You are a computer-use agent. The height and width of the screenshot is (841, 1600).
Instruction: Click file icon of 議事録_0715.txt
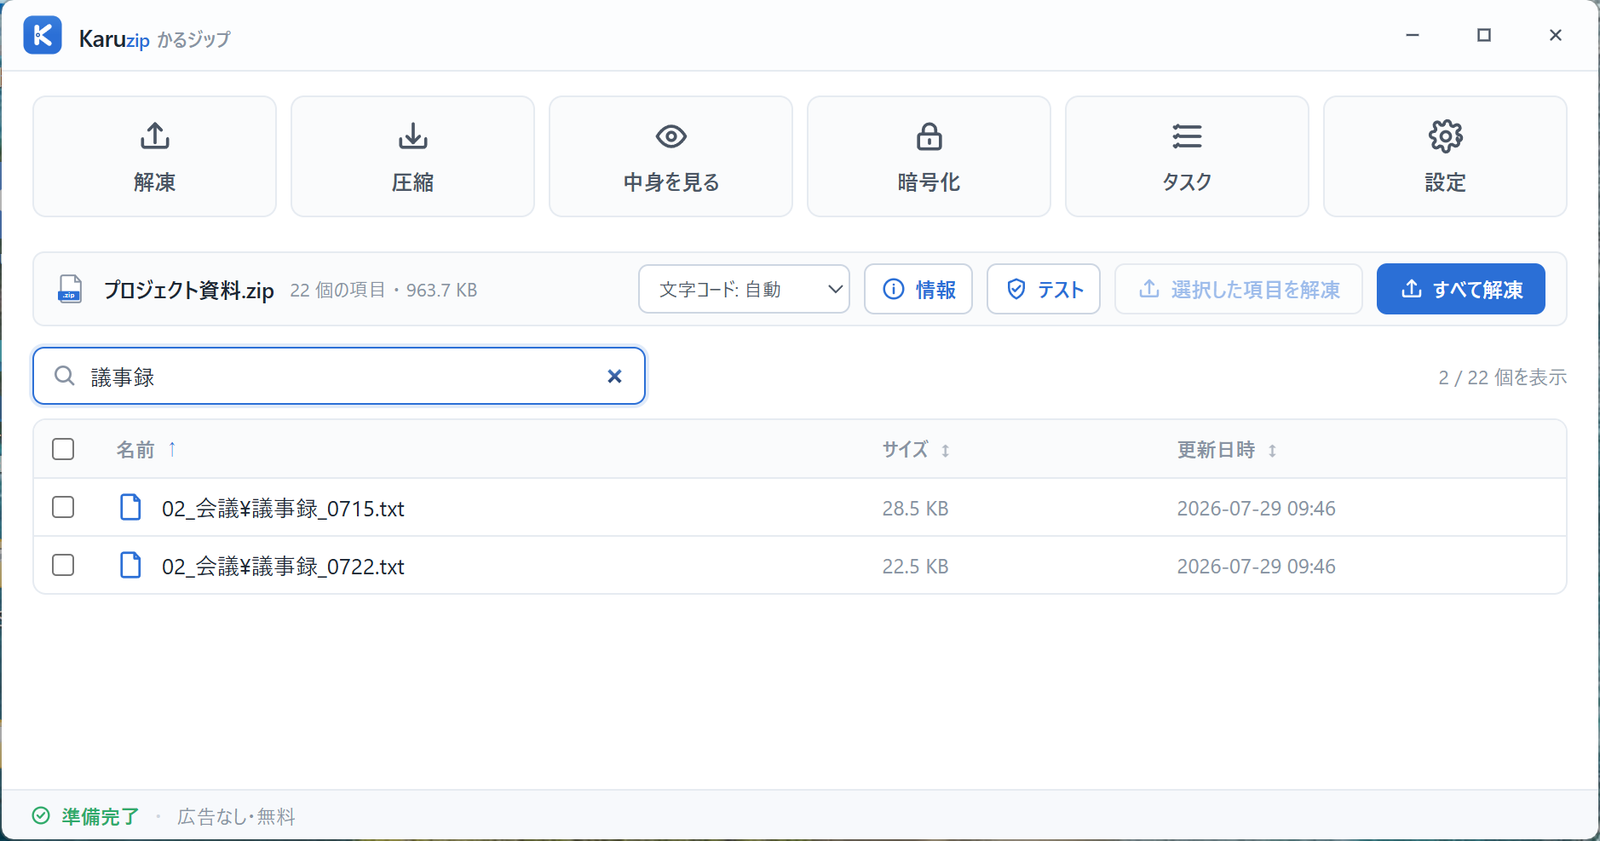[131, 507]
